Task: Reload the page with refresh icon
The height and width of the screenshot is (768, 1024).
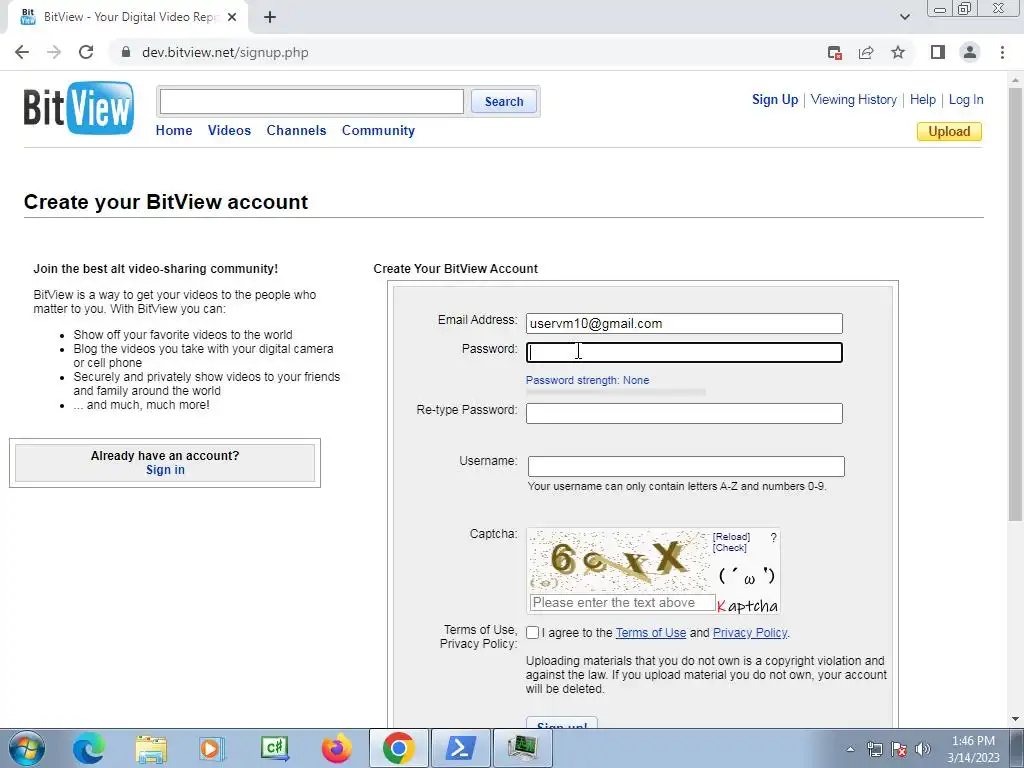Action: pyautogui.click(x=86, y=52)
